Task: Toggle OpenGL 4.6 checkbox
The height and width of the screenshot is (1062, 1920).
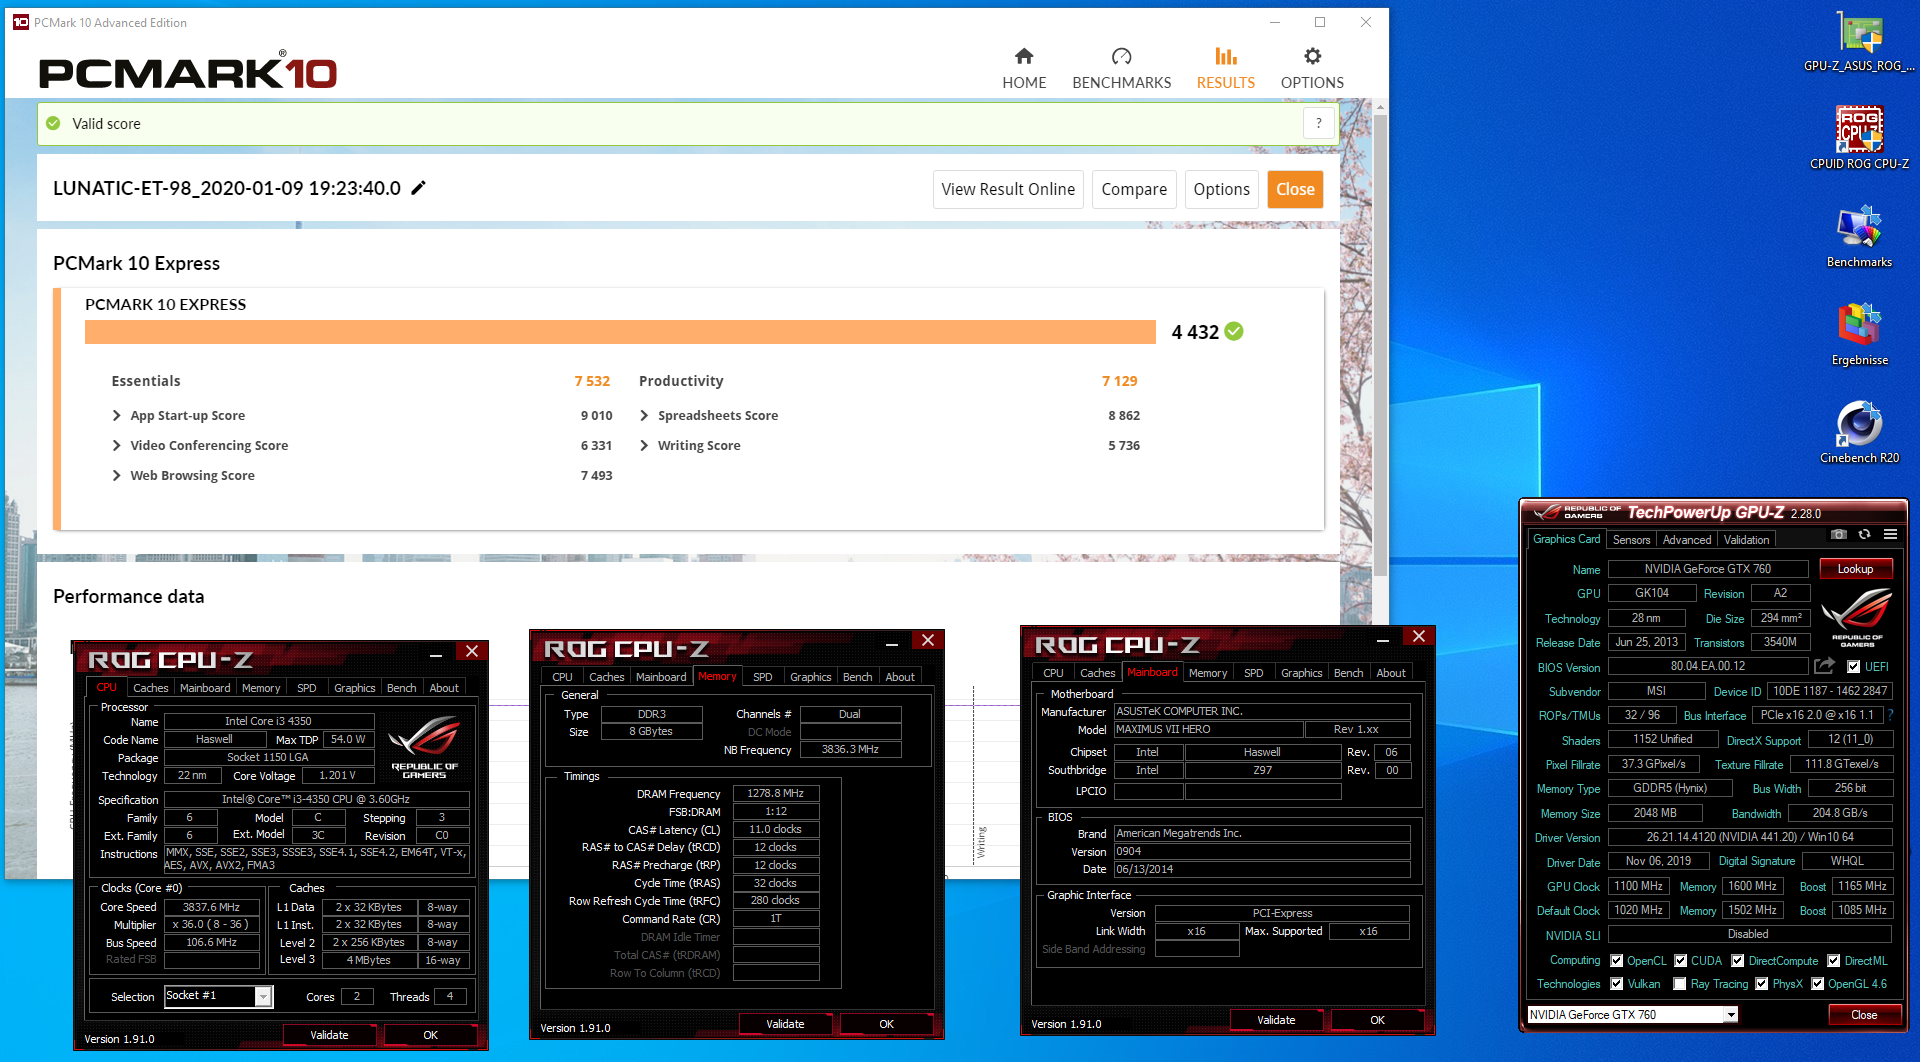Action: tap(1817, 984)
